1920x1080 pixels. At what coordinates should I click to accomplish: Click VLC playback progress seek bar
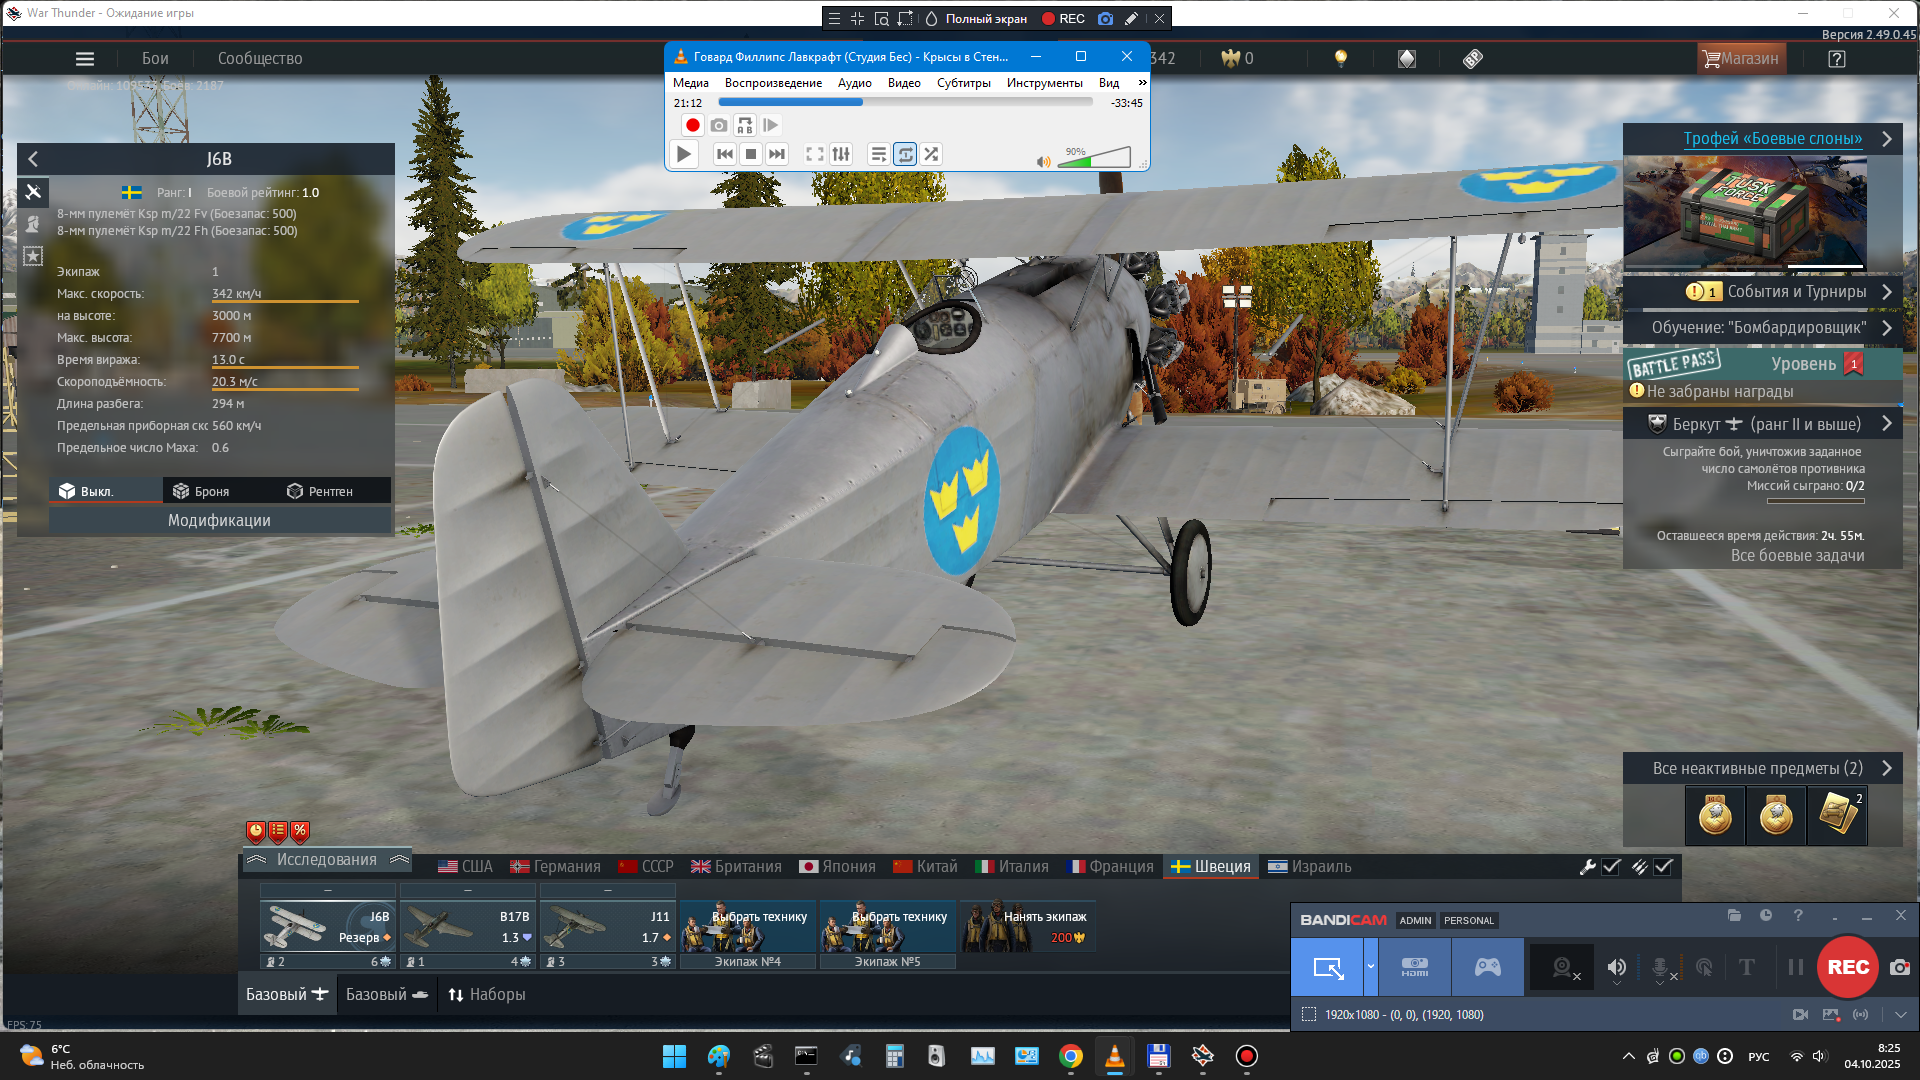coord(905,102)
